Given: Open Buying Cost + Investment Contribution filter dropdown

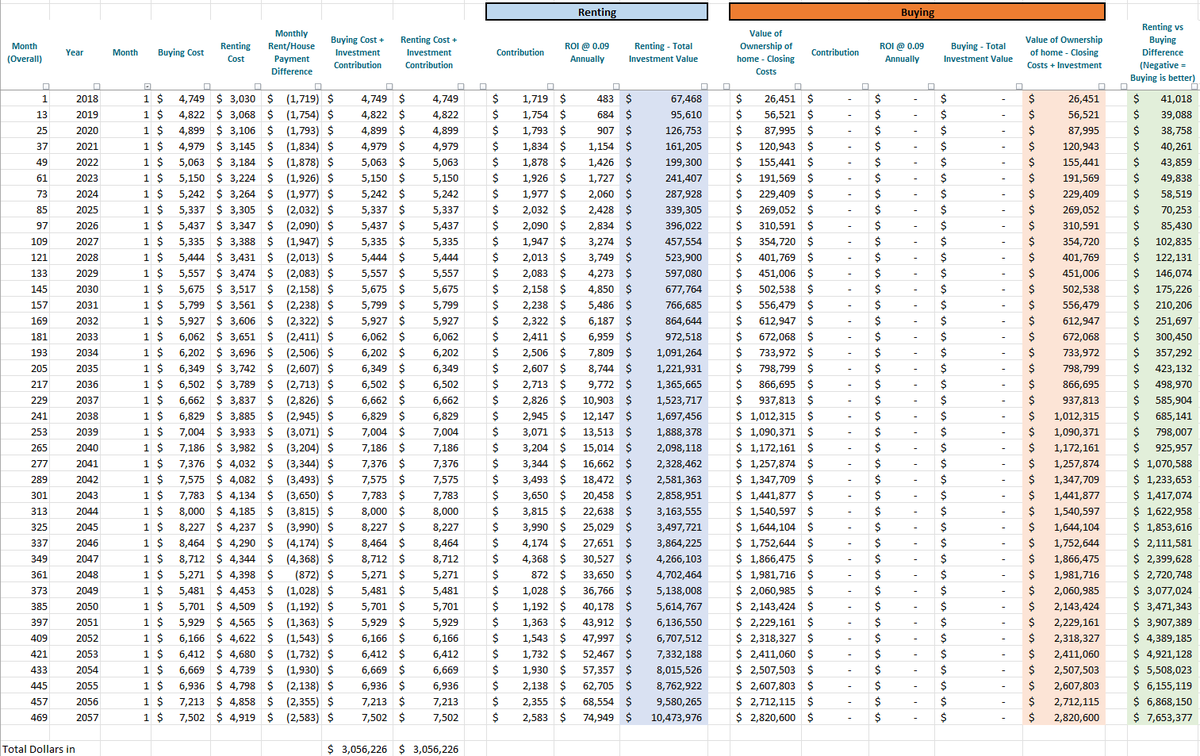Looking at the screenshot, I should [387, 85].
